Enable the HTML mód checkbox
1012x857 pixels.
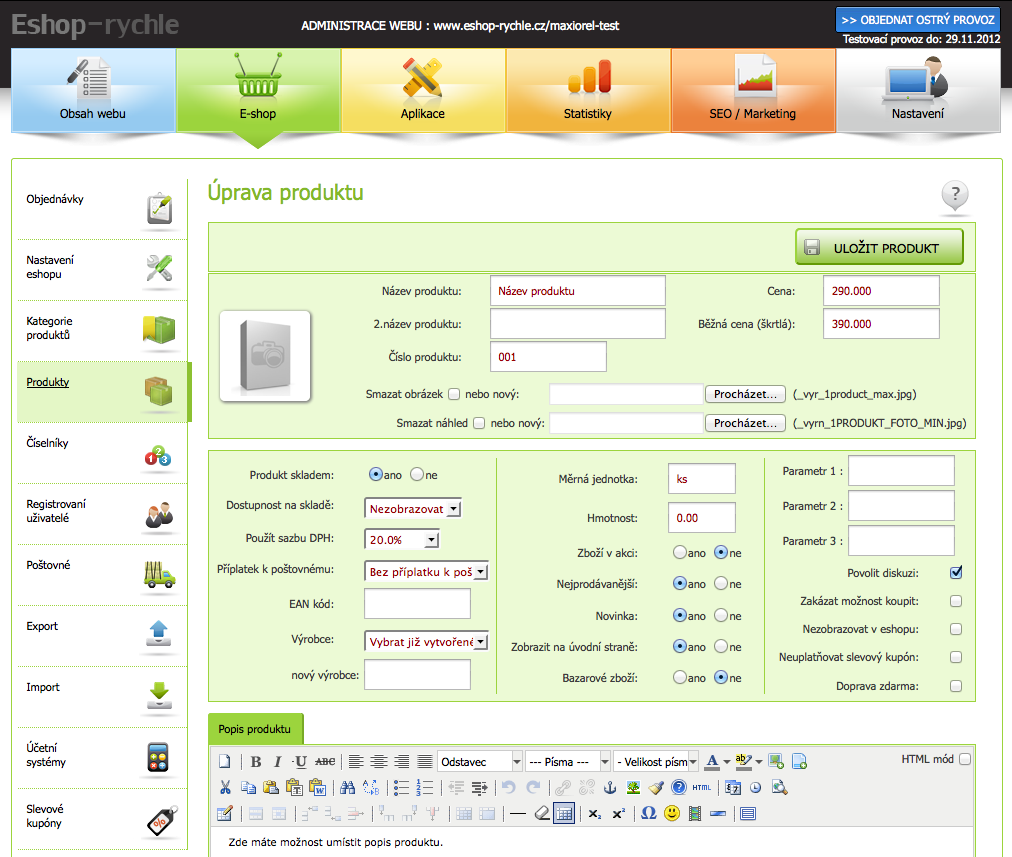click(x=964, y=760)
